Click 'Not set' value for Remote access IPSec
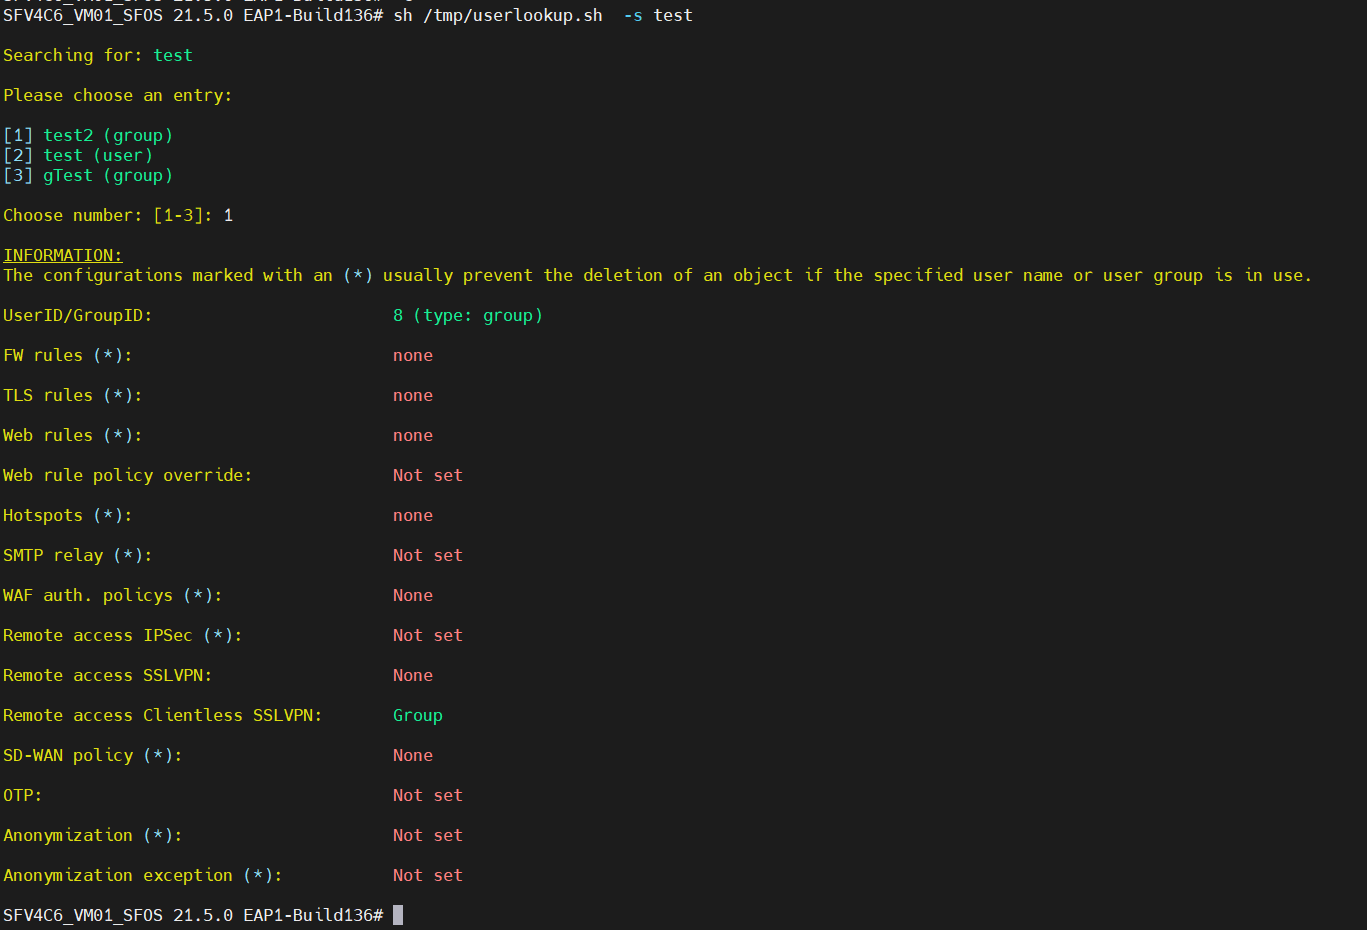Screen dimensions: 1367x930 coord(428,635)
